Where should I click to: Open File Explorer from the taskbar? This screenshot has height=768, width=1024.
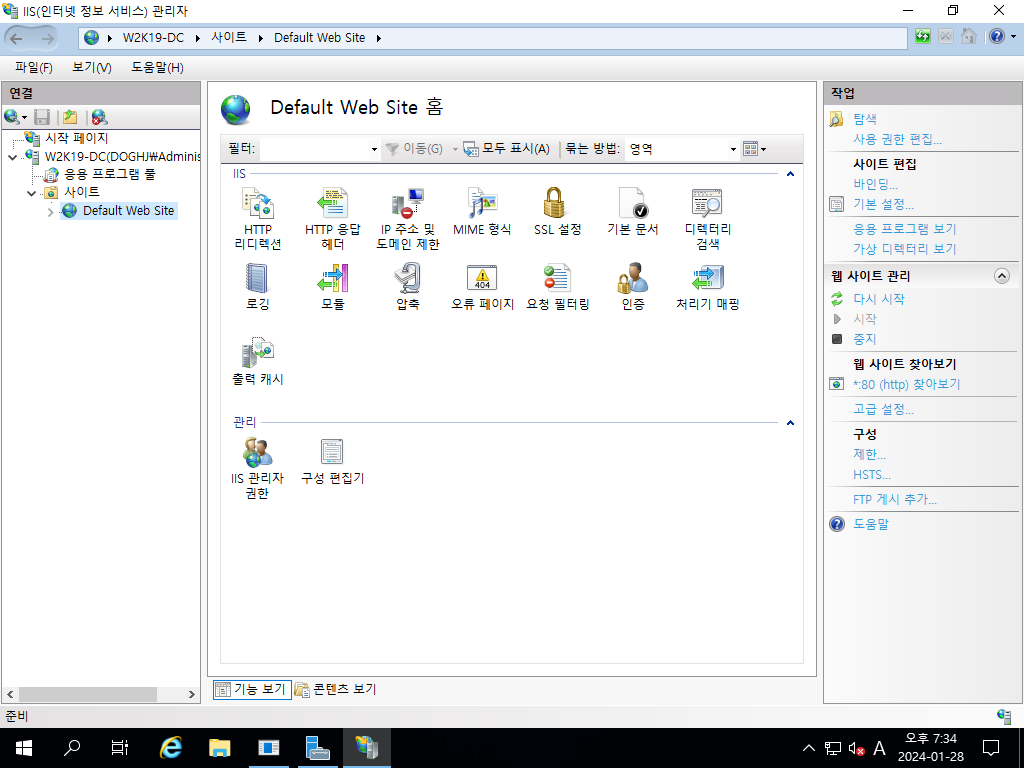coord(219,748)
